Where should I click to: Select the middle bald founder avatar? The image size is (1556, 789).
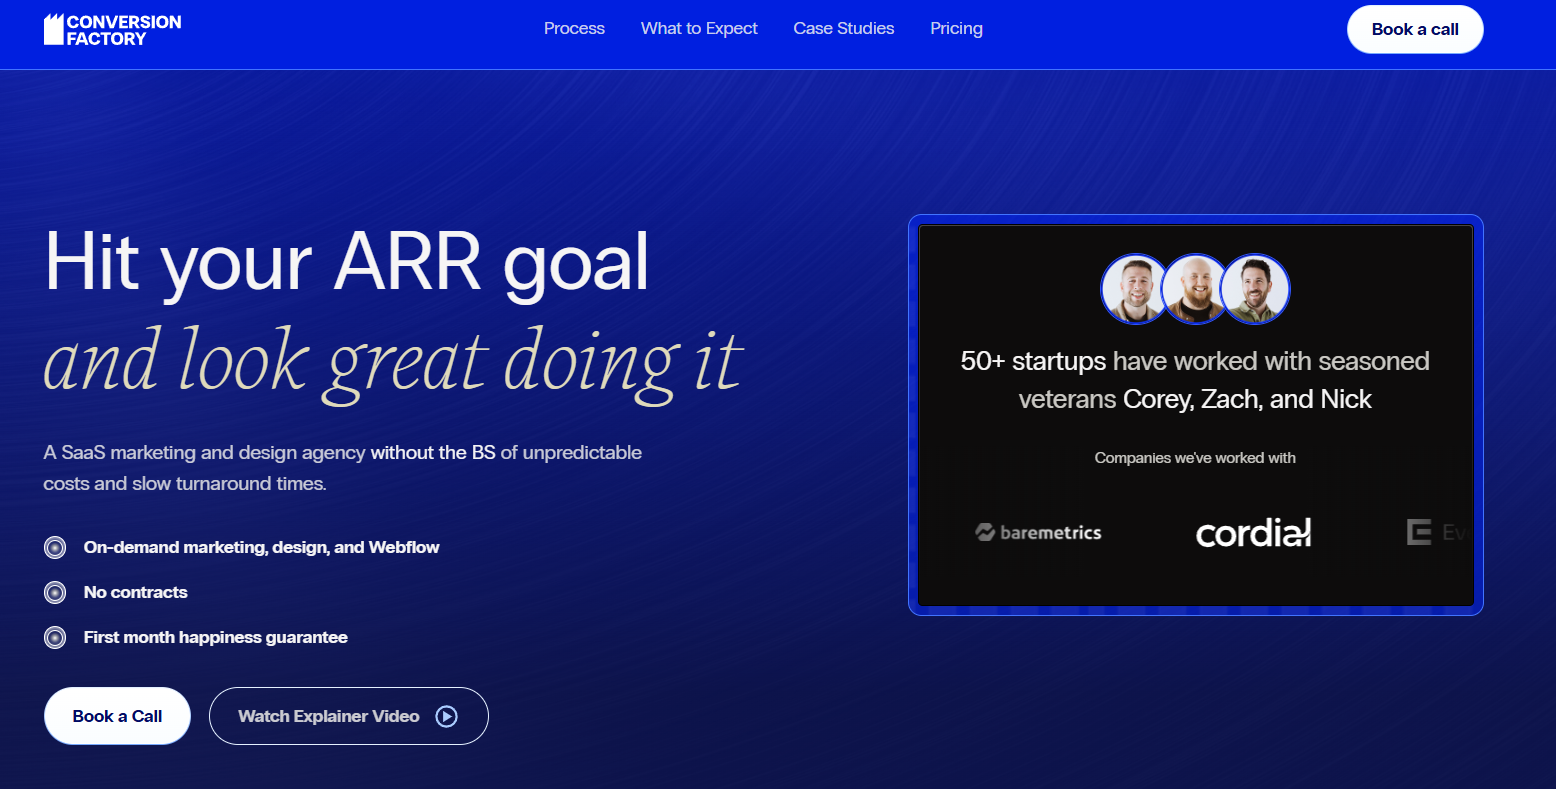(x=1194, y=289)
